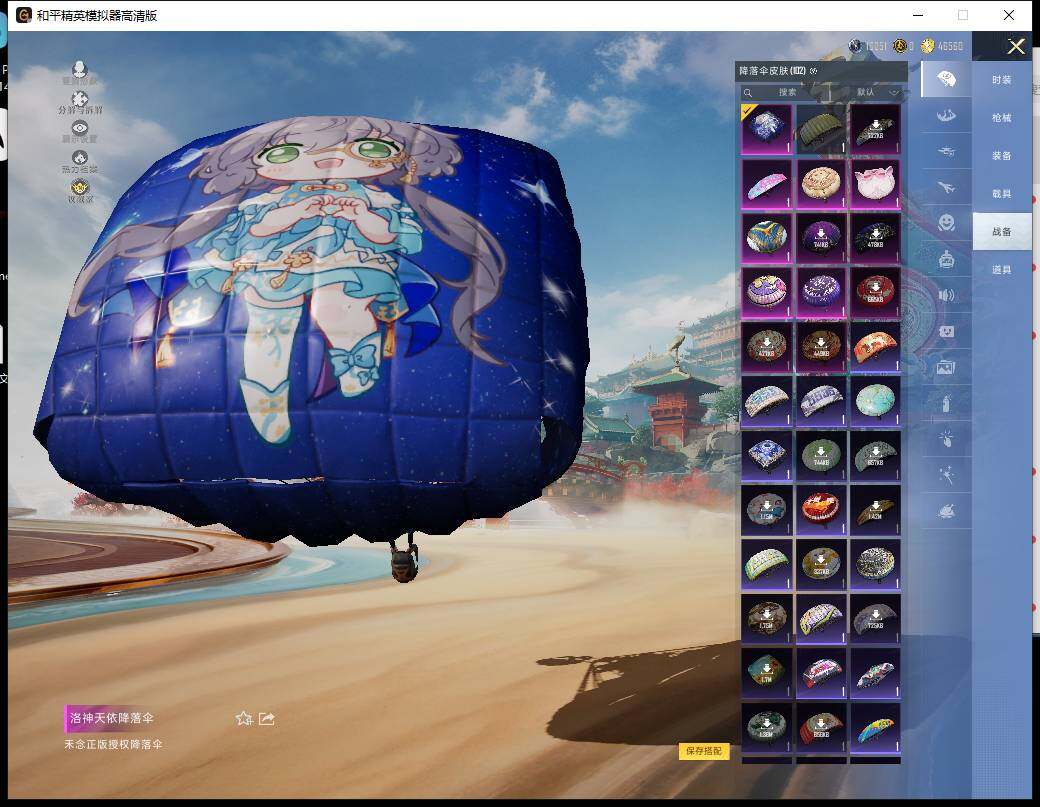Click the gold crest 议事堂 icon

point(80,186)
